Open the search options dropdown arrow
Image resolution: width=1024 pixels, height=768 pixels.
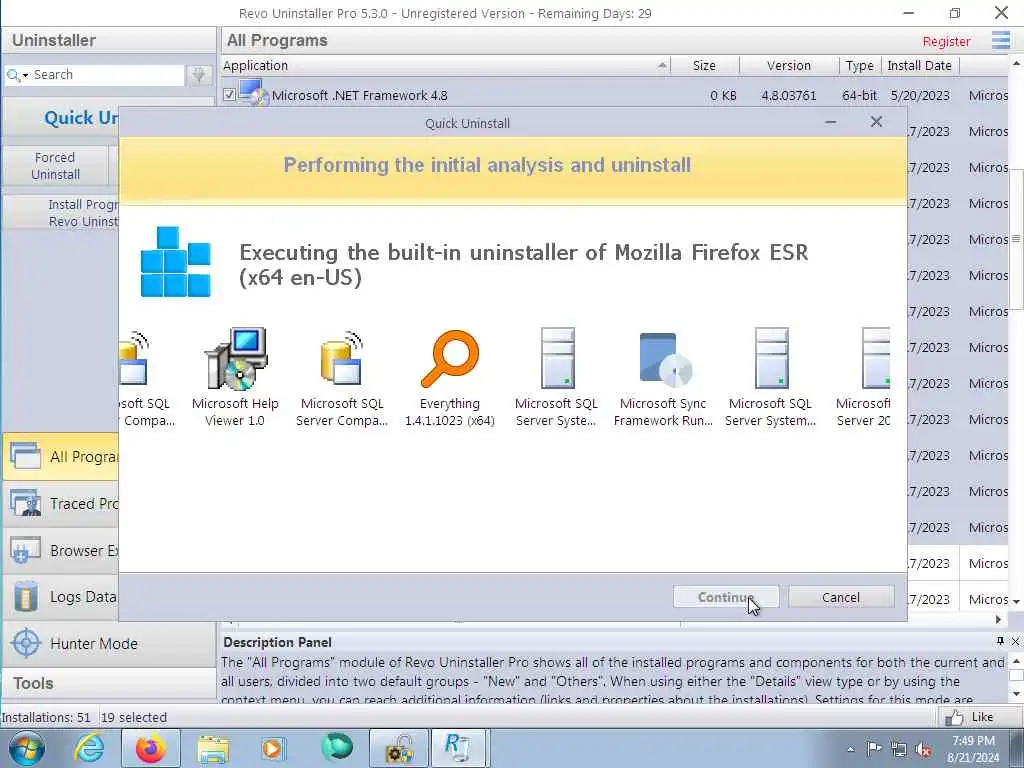tap(25, 76)
